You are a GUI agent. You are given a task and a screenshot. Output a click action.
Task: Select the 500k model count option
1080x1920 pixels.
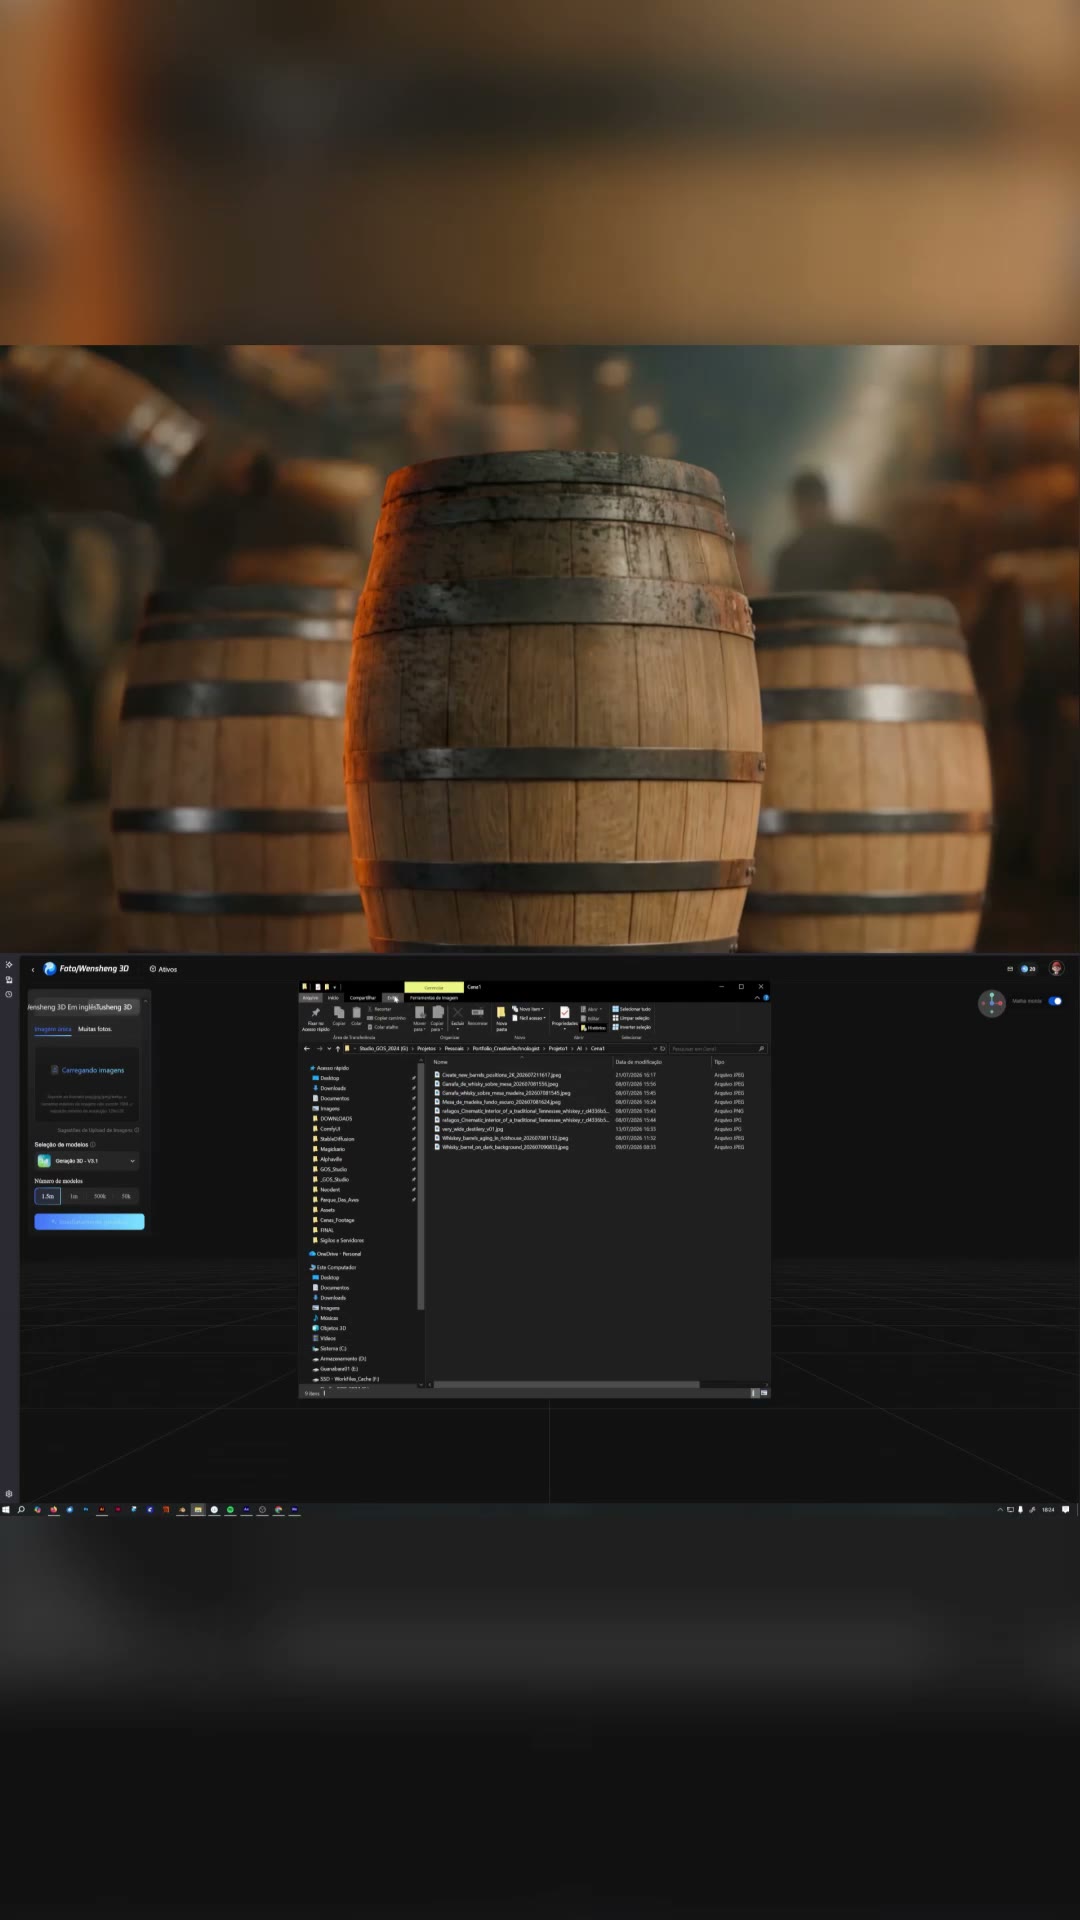click(x=100, y=1196)
